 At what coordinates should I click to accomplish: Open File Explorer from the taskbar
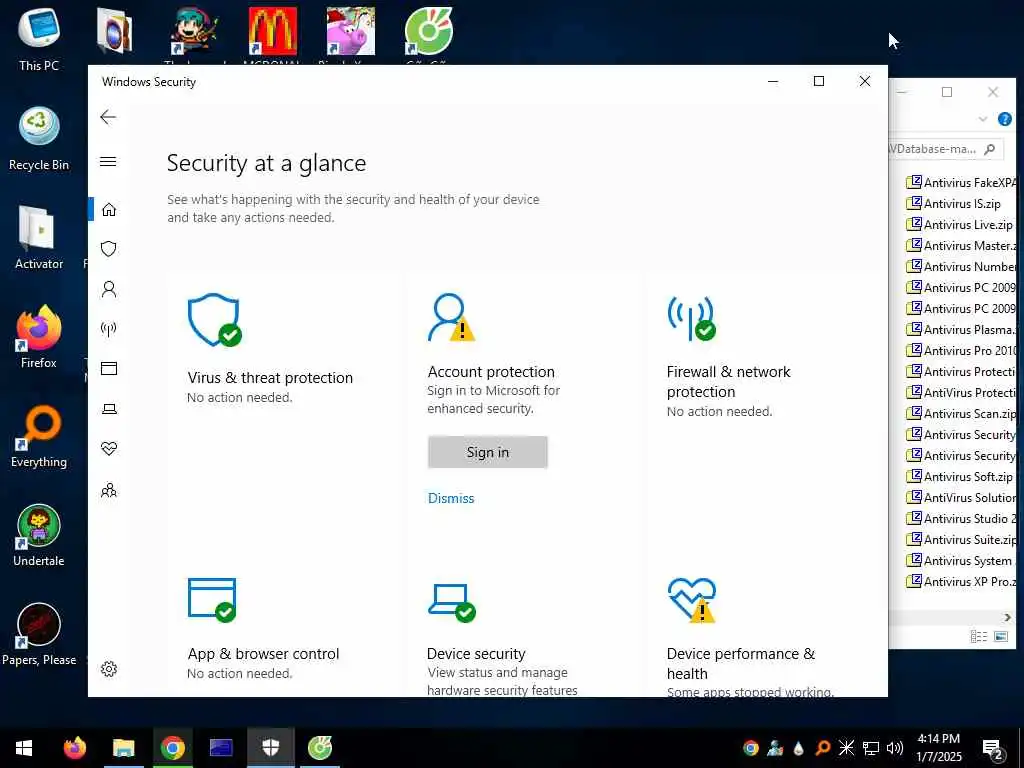coord(123,748)
